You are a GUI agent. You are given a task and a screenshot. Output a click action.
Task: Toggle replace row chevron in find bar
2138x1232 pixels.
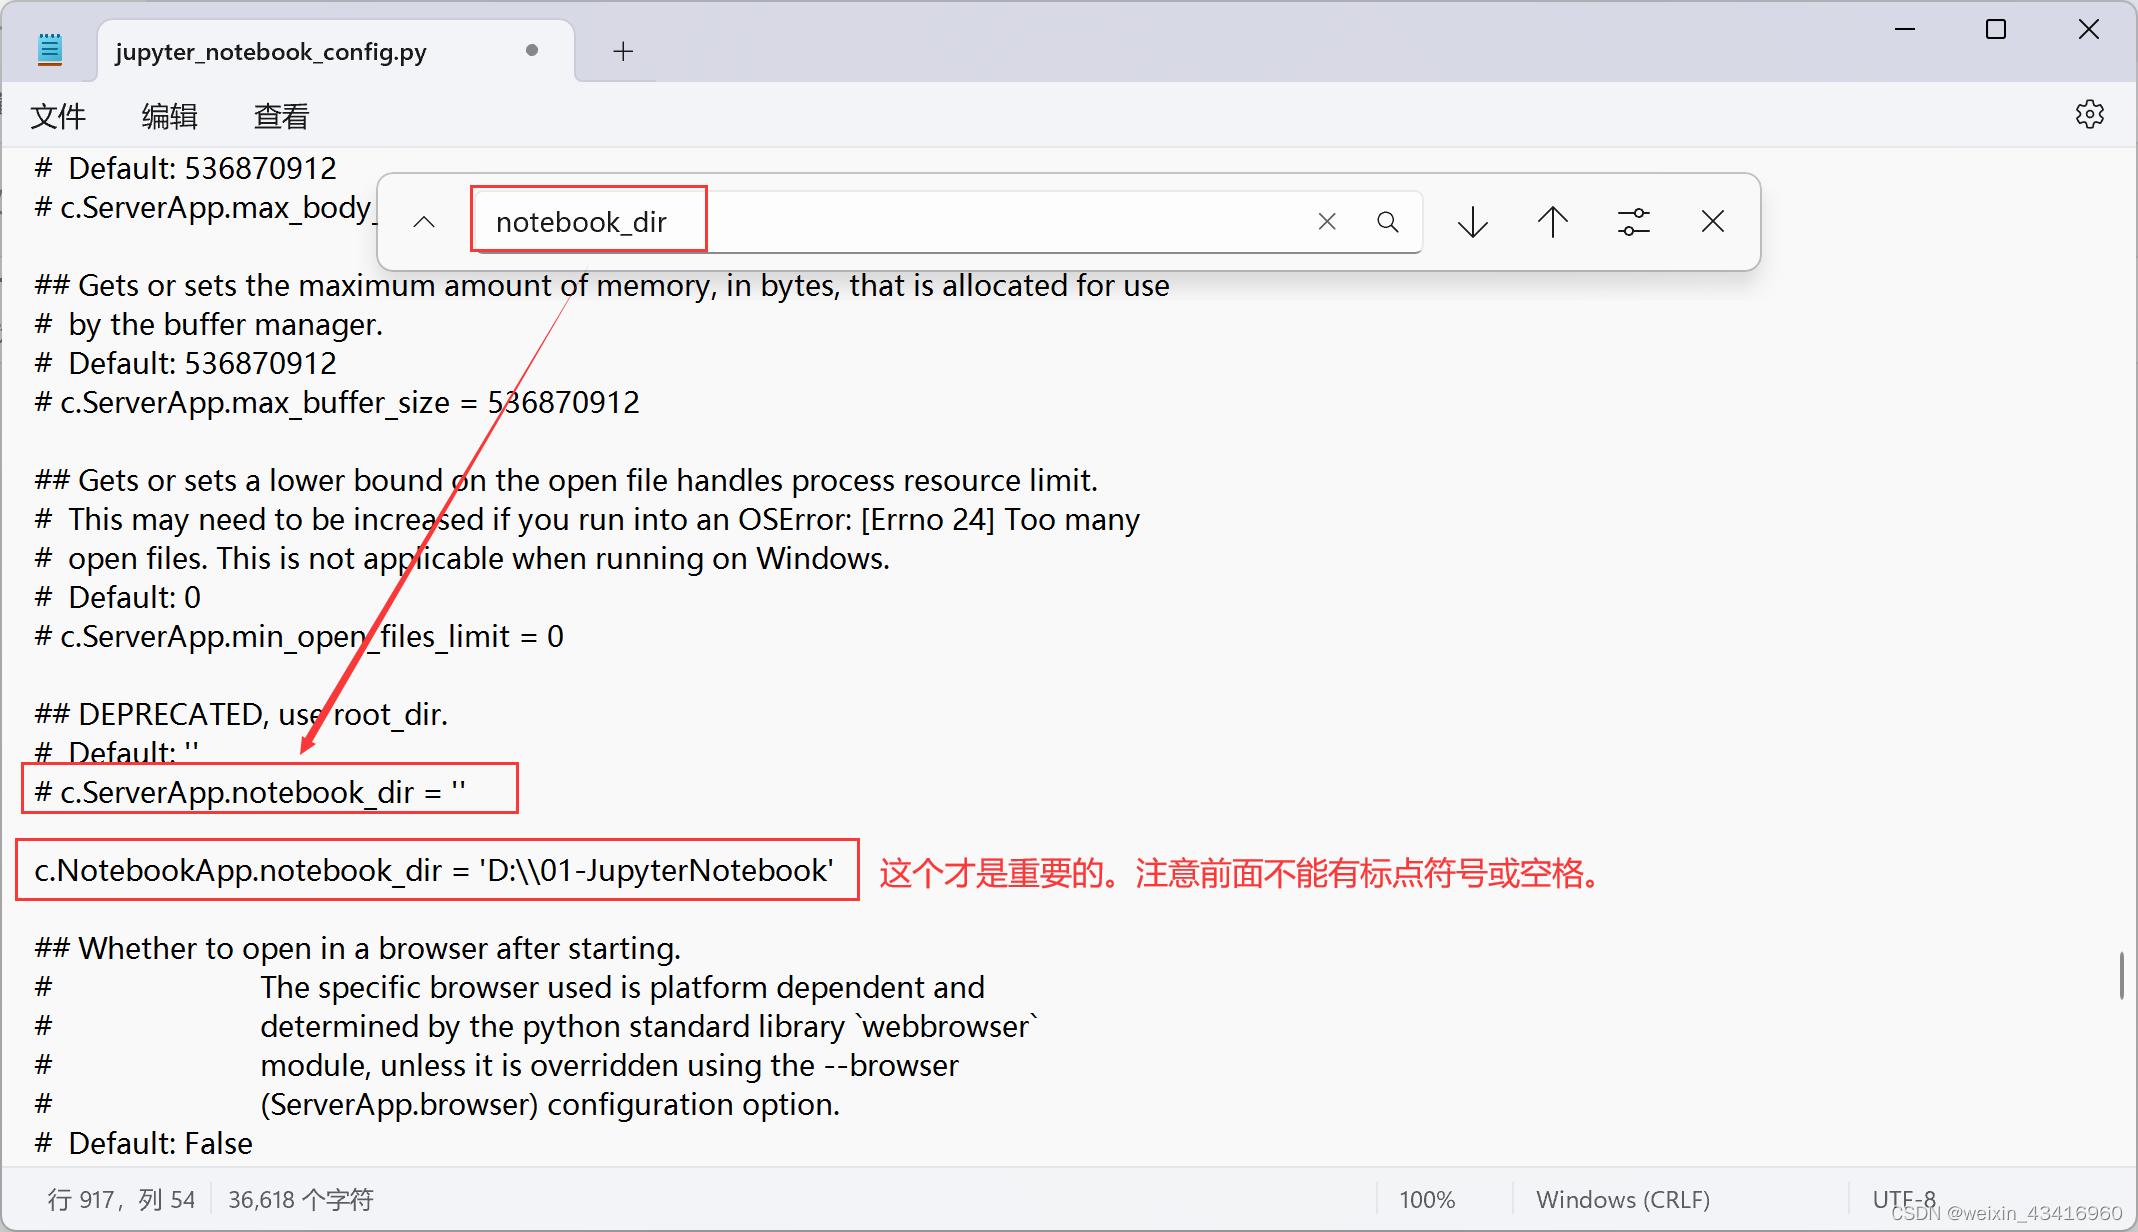point(424,222)
